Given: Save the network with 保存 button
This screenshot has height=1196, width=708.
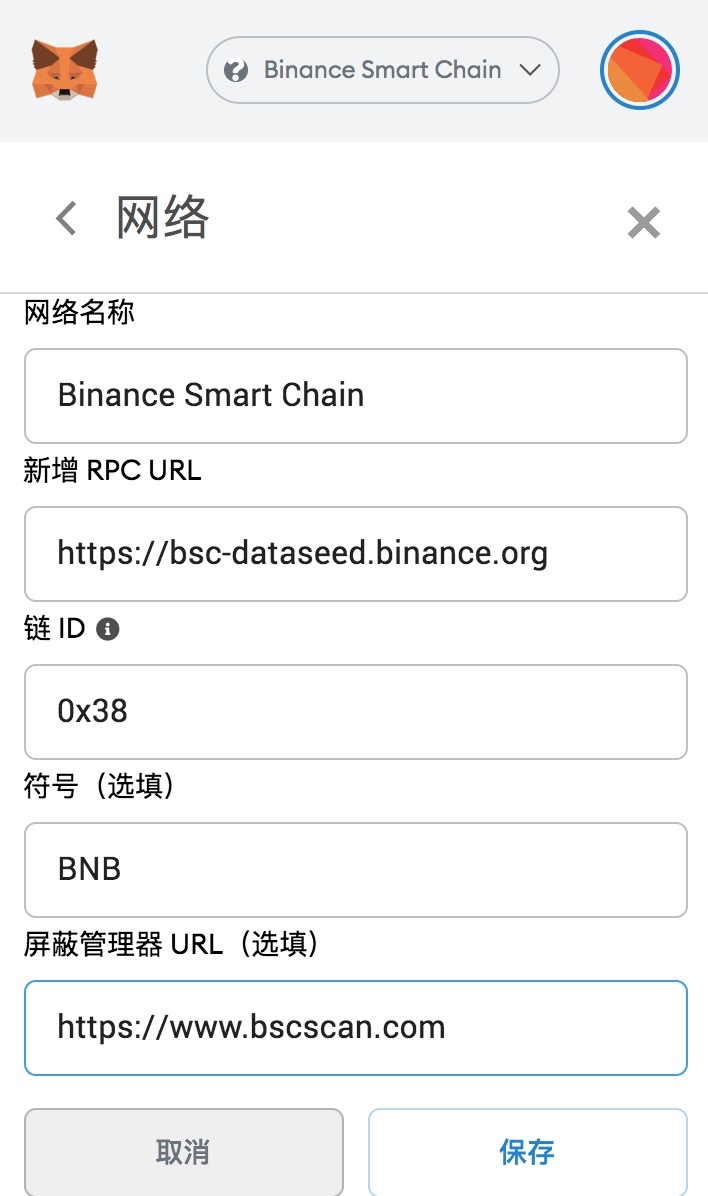Looking at the screenshot, I should (x=527, y=1151).
